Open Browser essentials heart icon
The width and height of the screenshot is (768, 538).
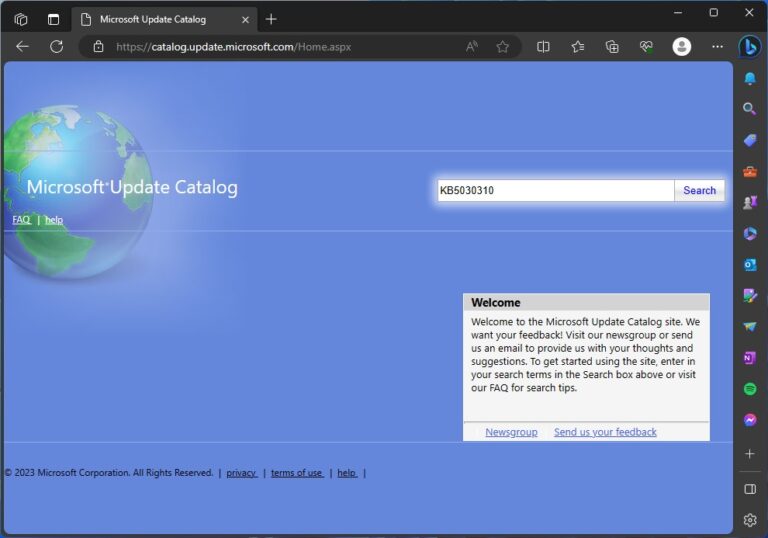tap(646, 47)
